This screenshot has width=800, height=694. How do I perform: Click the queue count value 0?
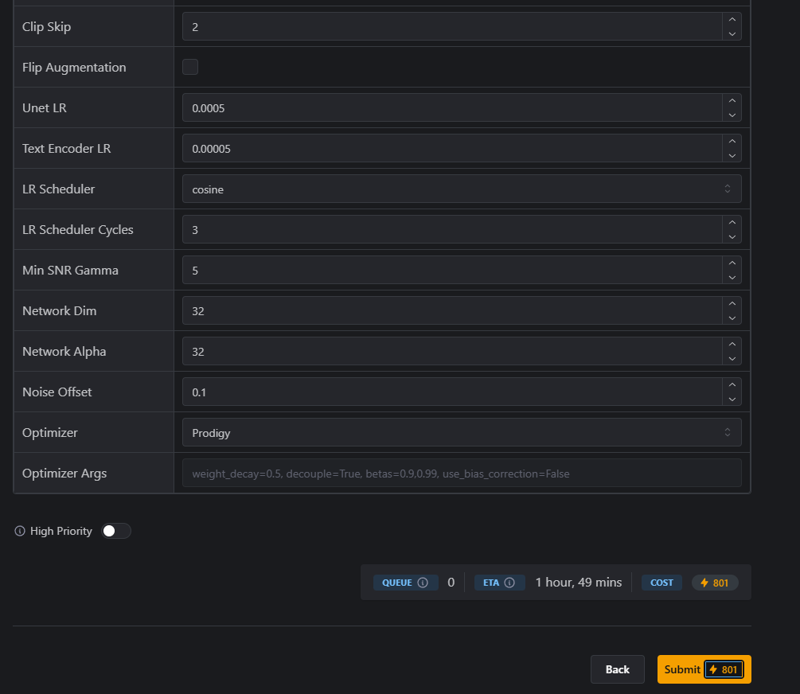point(451,582)
